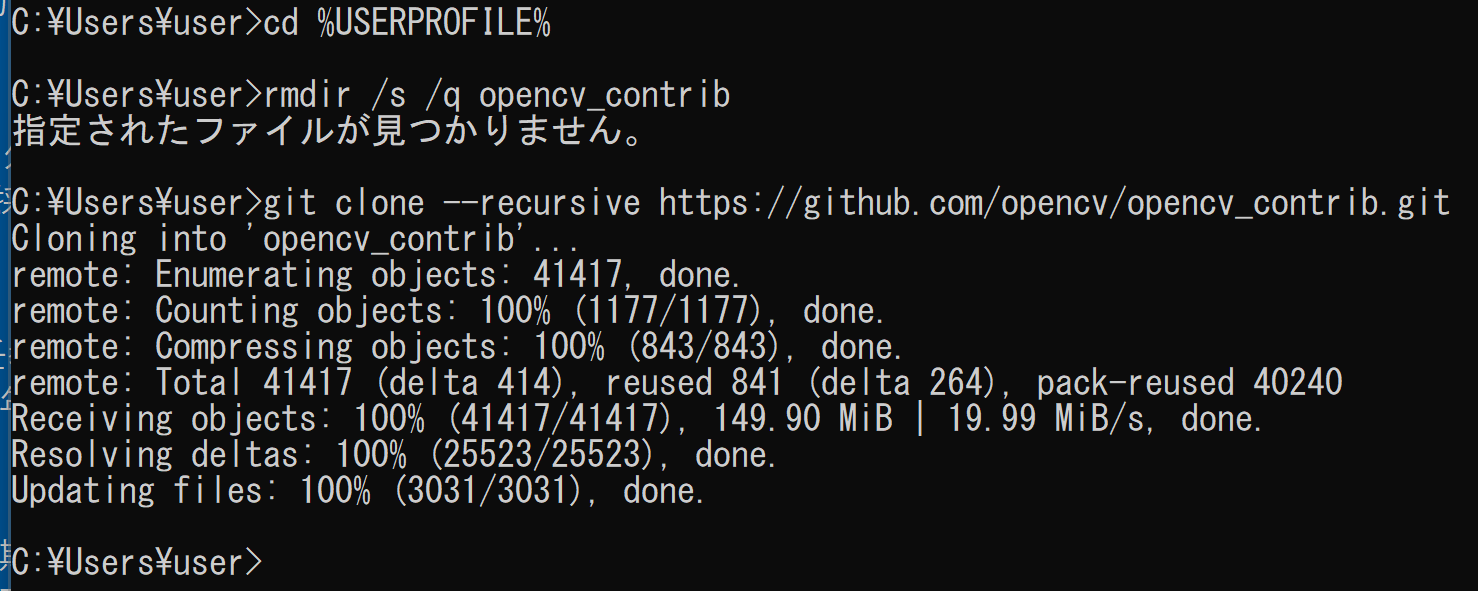Click the Japanese file-not-found error message
The width and height of the screenshot is (1478, 591).
point(329,132)
